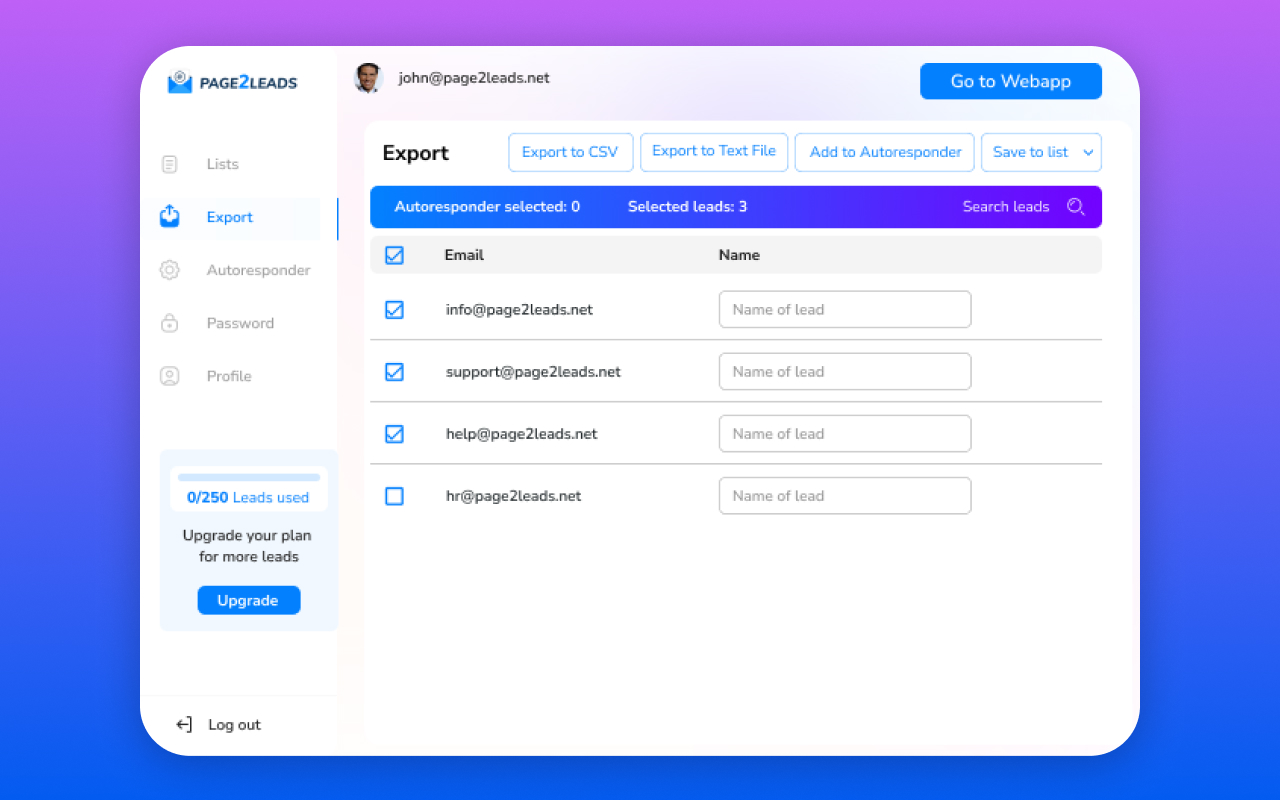Screen dimensions: 1280x800
Task: Open the Password settings page
Action: (240, 323)
